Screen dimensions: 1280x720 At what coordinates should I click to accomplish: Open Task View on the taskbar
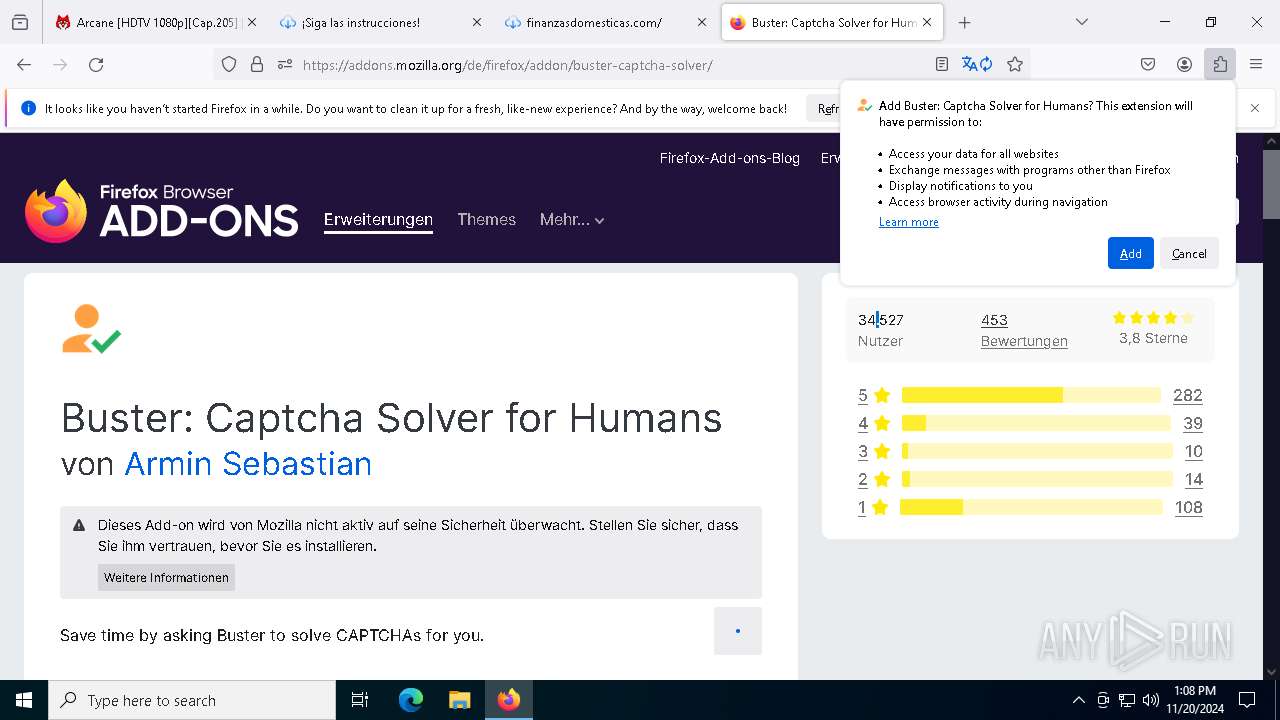(360, 700)
